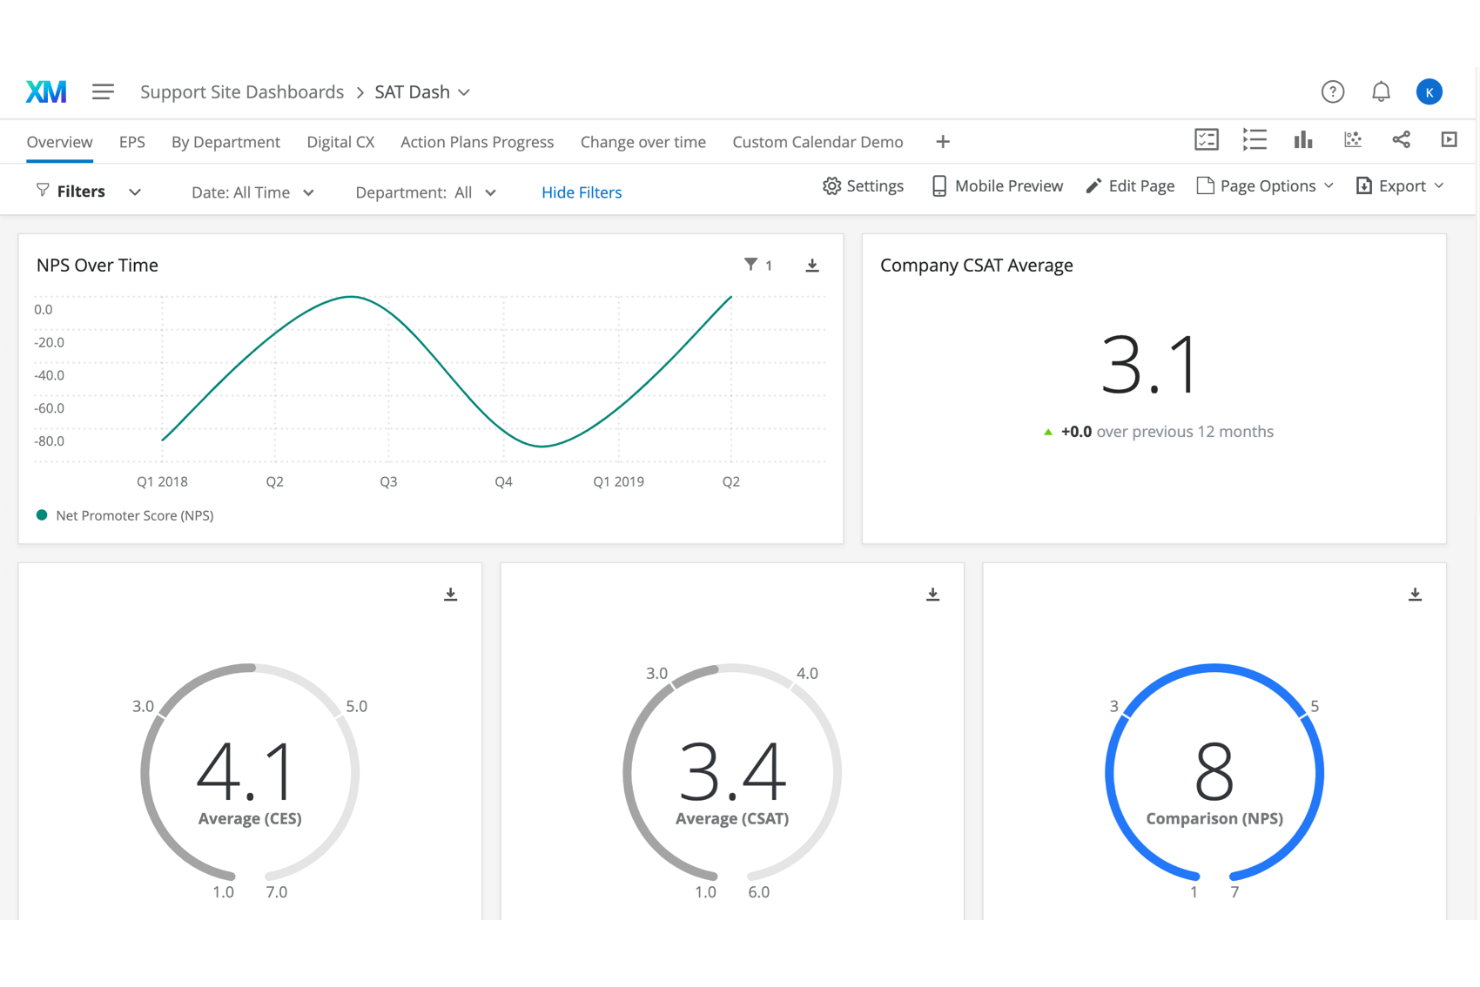Click the Edit Page button
Screen dimensions: 1480x987
click(x=1130, y=186)
